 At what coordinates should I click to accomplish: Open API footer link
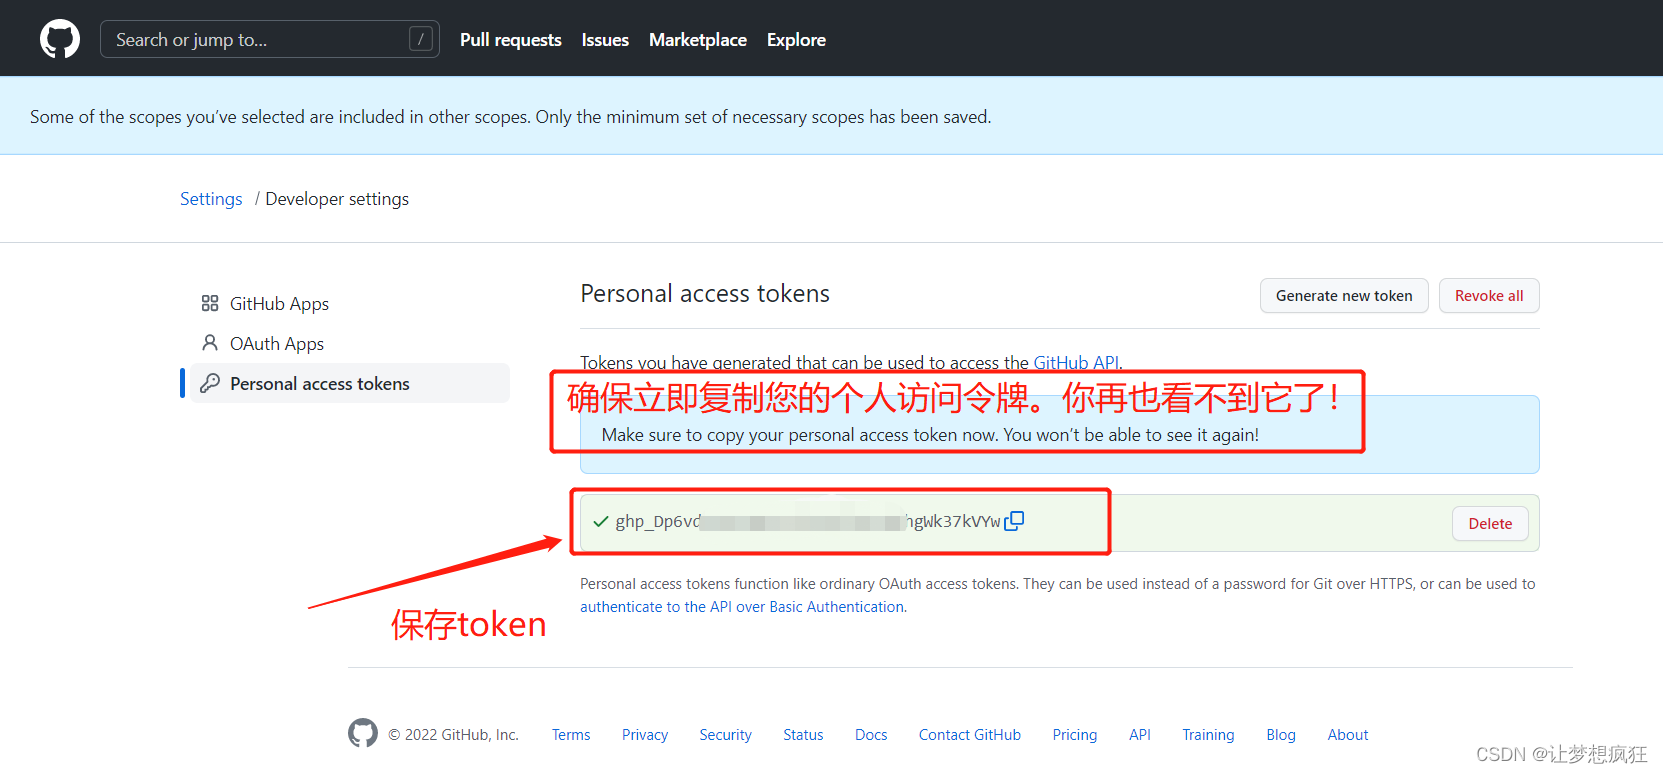tap(1140, 735)
